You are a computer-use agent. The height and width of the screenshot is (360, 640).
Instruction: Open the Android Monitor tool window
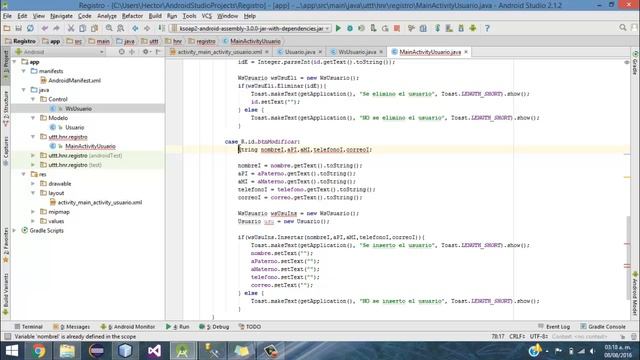pyautogui.click(x=128, y=327)
